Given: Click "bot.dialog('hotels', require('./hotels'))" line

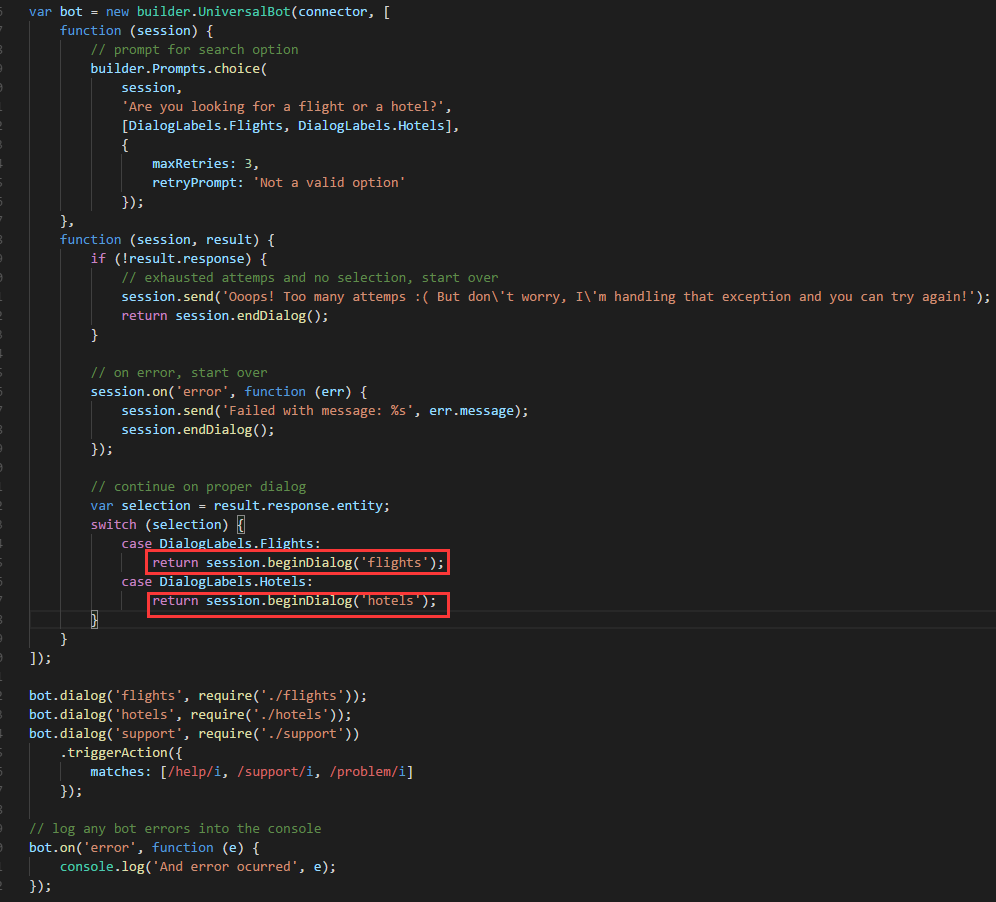Looking at the screenshot, I should [191, 715].
